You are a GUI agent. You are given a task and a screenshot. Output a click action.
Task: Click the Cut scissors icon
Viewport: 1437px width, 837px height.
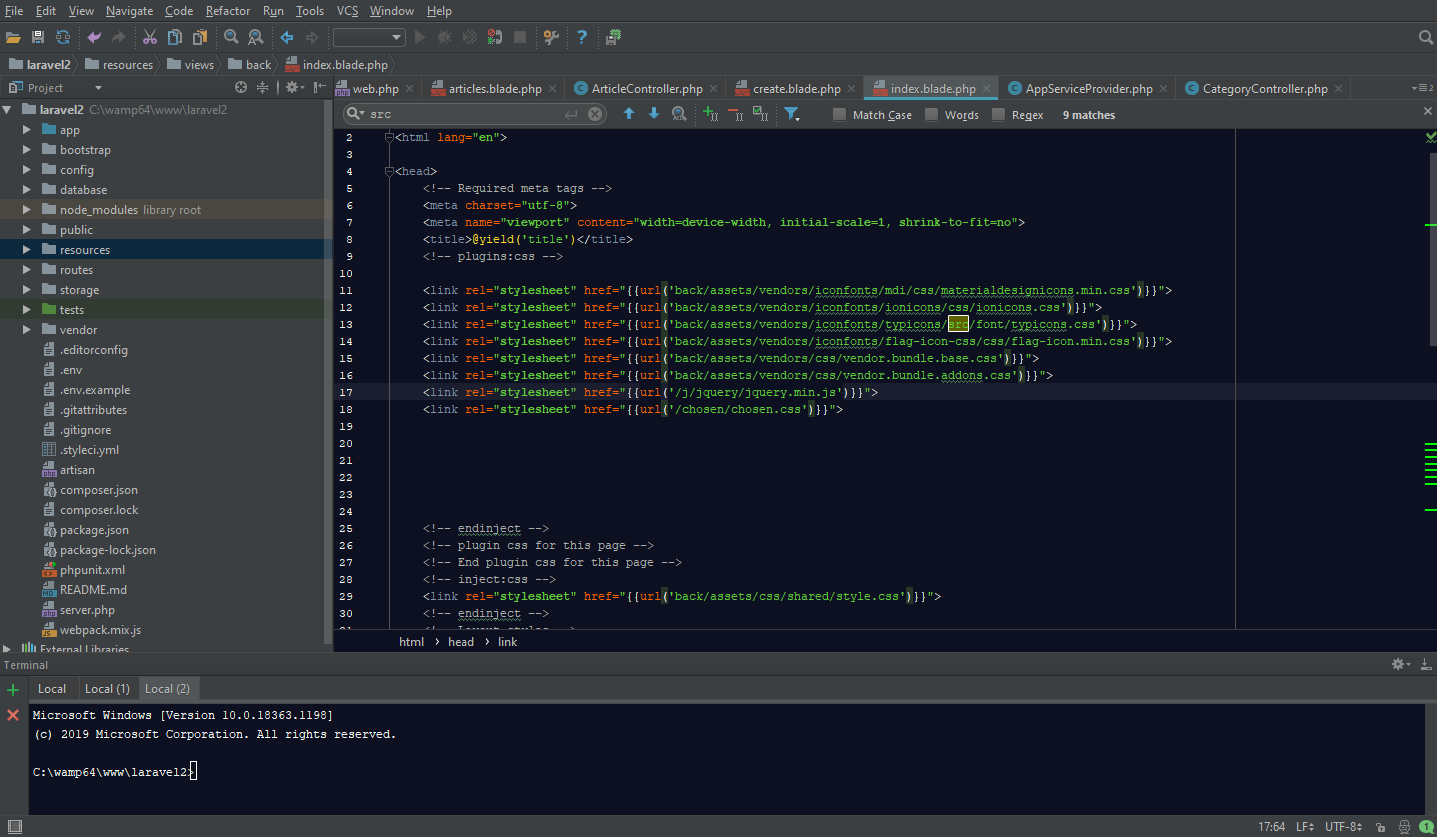[x=150, y=37]
